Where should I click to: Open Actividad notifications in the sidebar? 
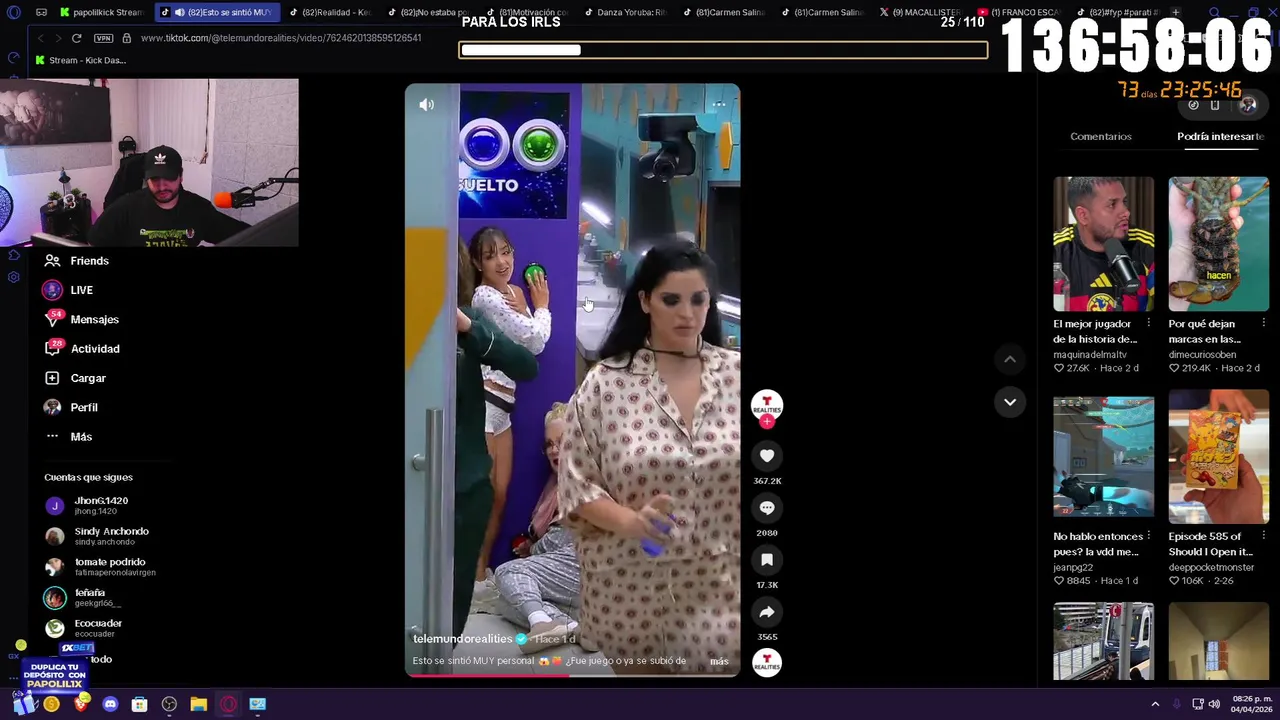(82, 349)
